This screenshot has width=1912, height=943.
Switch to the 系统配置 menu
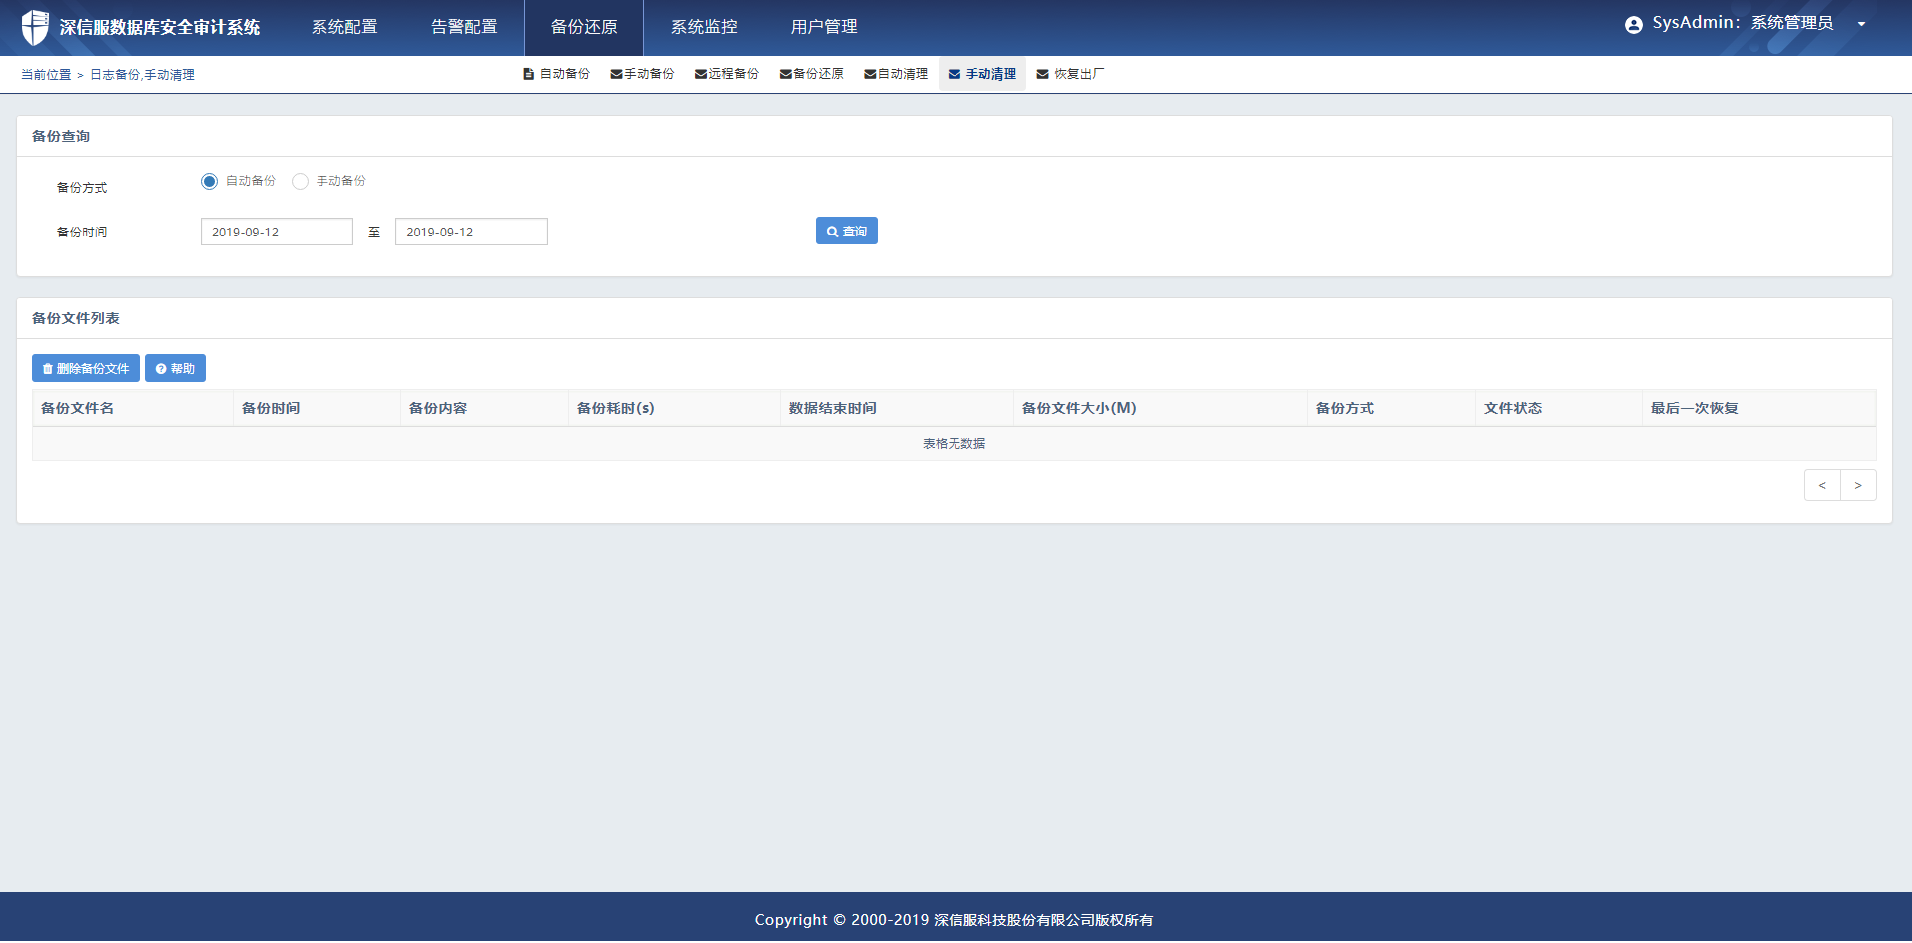coord(345,27)
